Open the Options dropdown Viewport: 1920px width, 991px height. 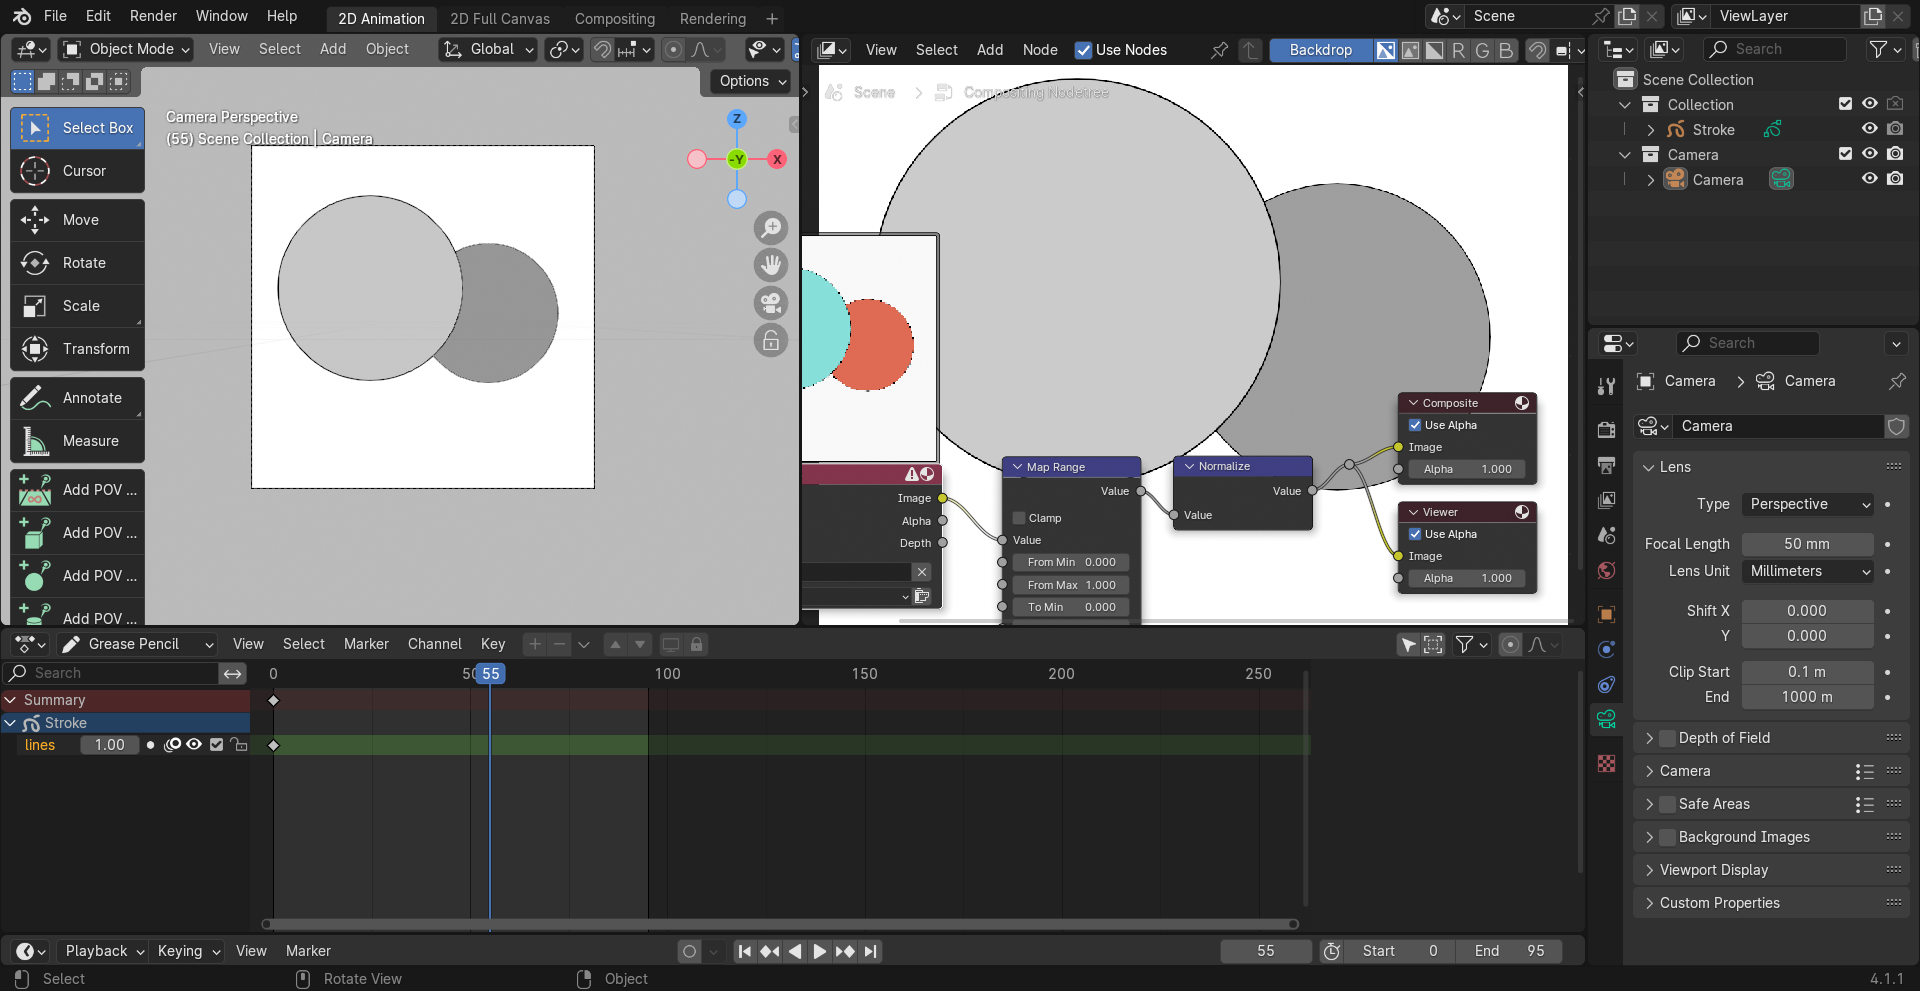(x=753, y=81)
